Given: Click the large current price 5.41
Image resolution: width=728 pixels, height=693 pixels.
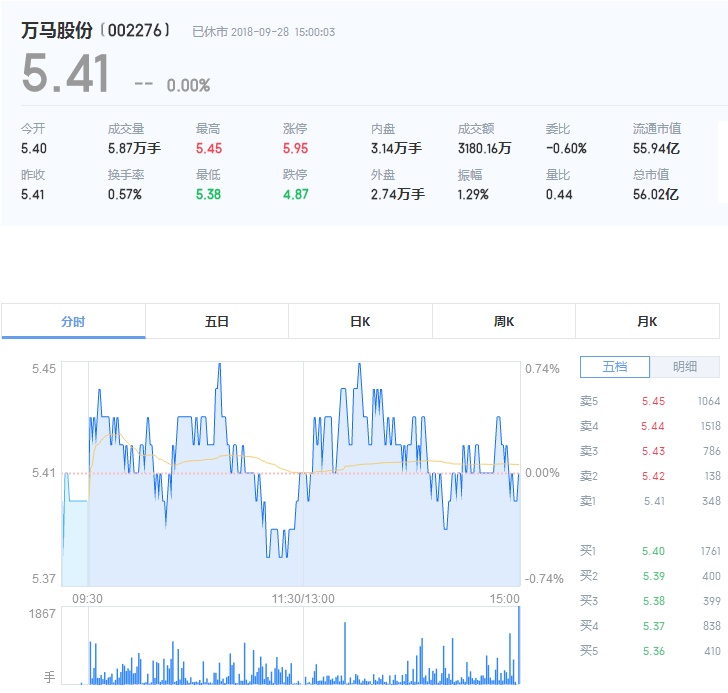Looking at the screenshot, I should [x=66, y=75].
